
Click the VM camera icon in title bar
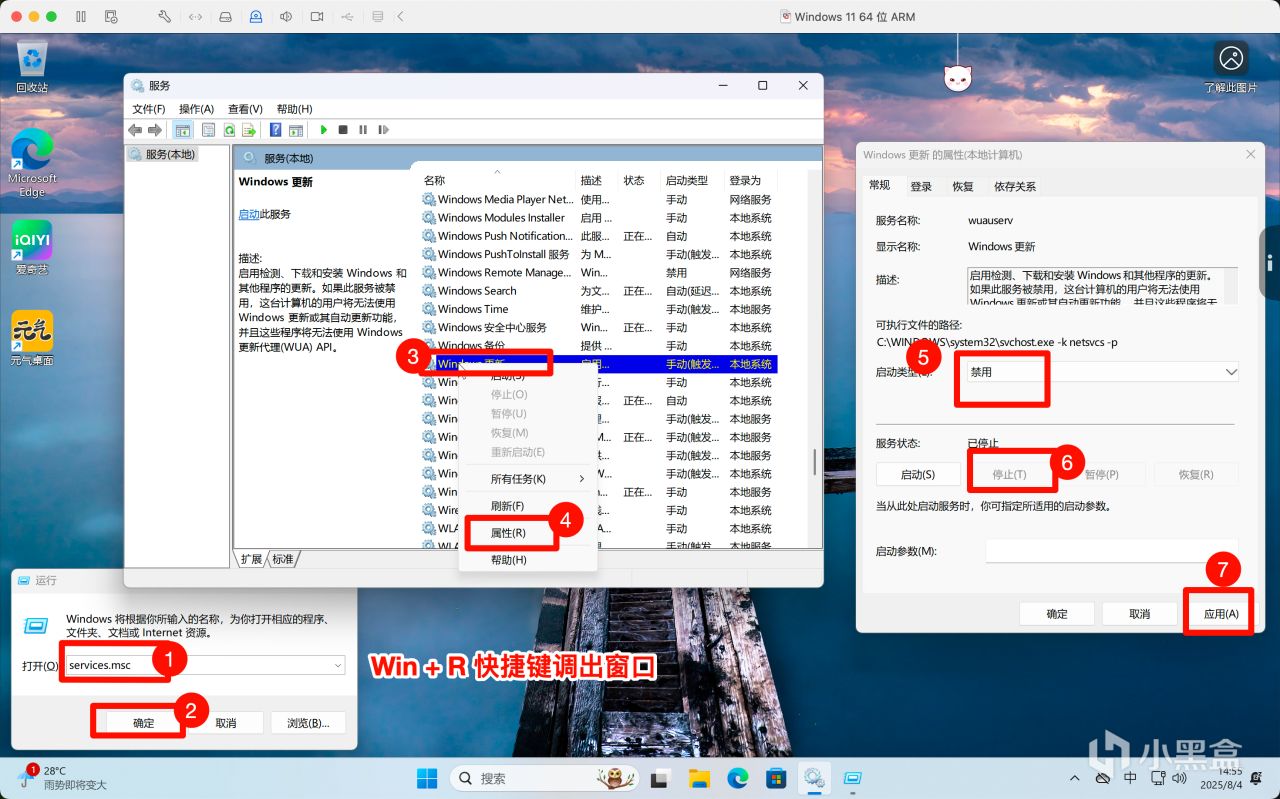pyautogui.click(x=317, y=17)
